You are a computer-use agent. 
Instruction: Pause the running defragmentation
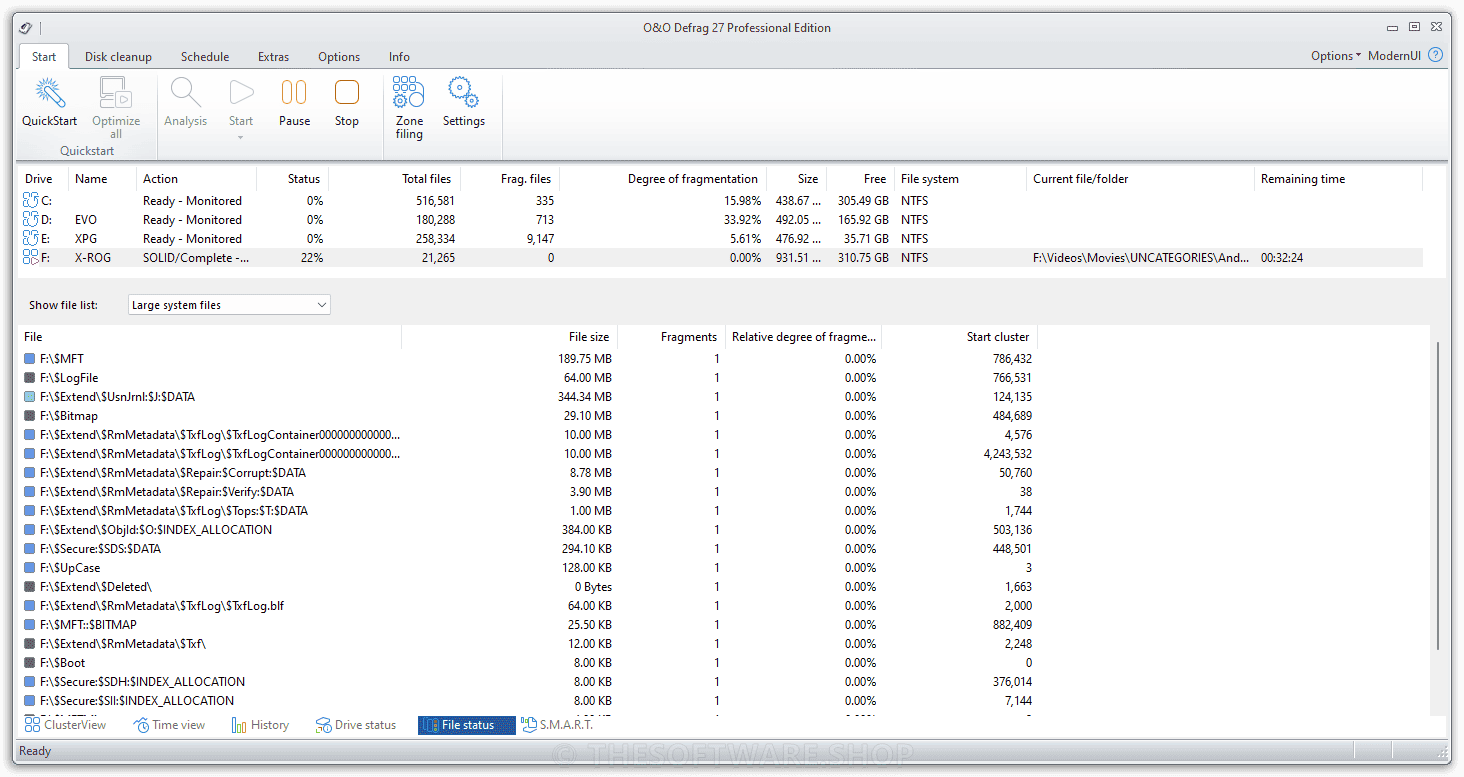click(x=294, y=93)
